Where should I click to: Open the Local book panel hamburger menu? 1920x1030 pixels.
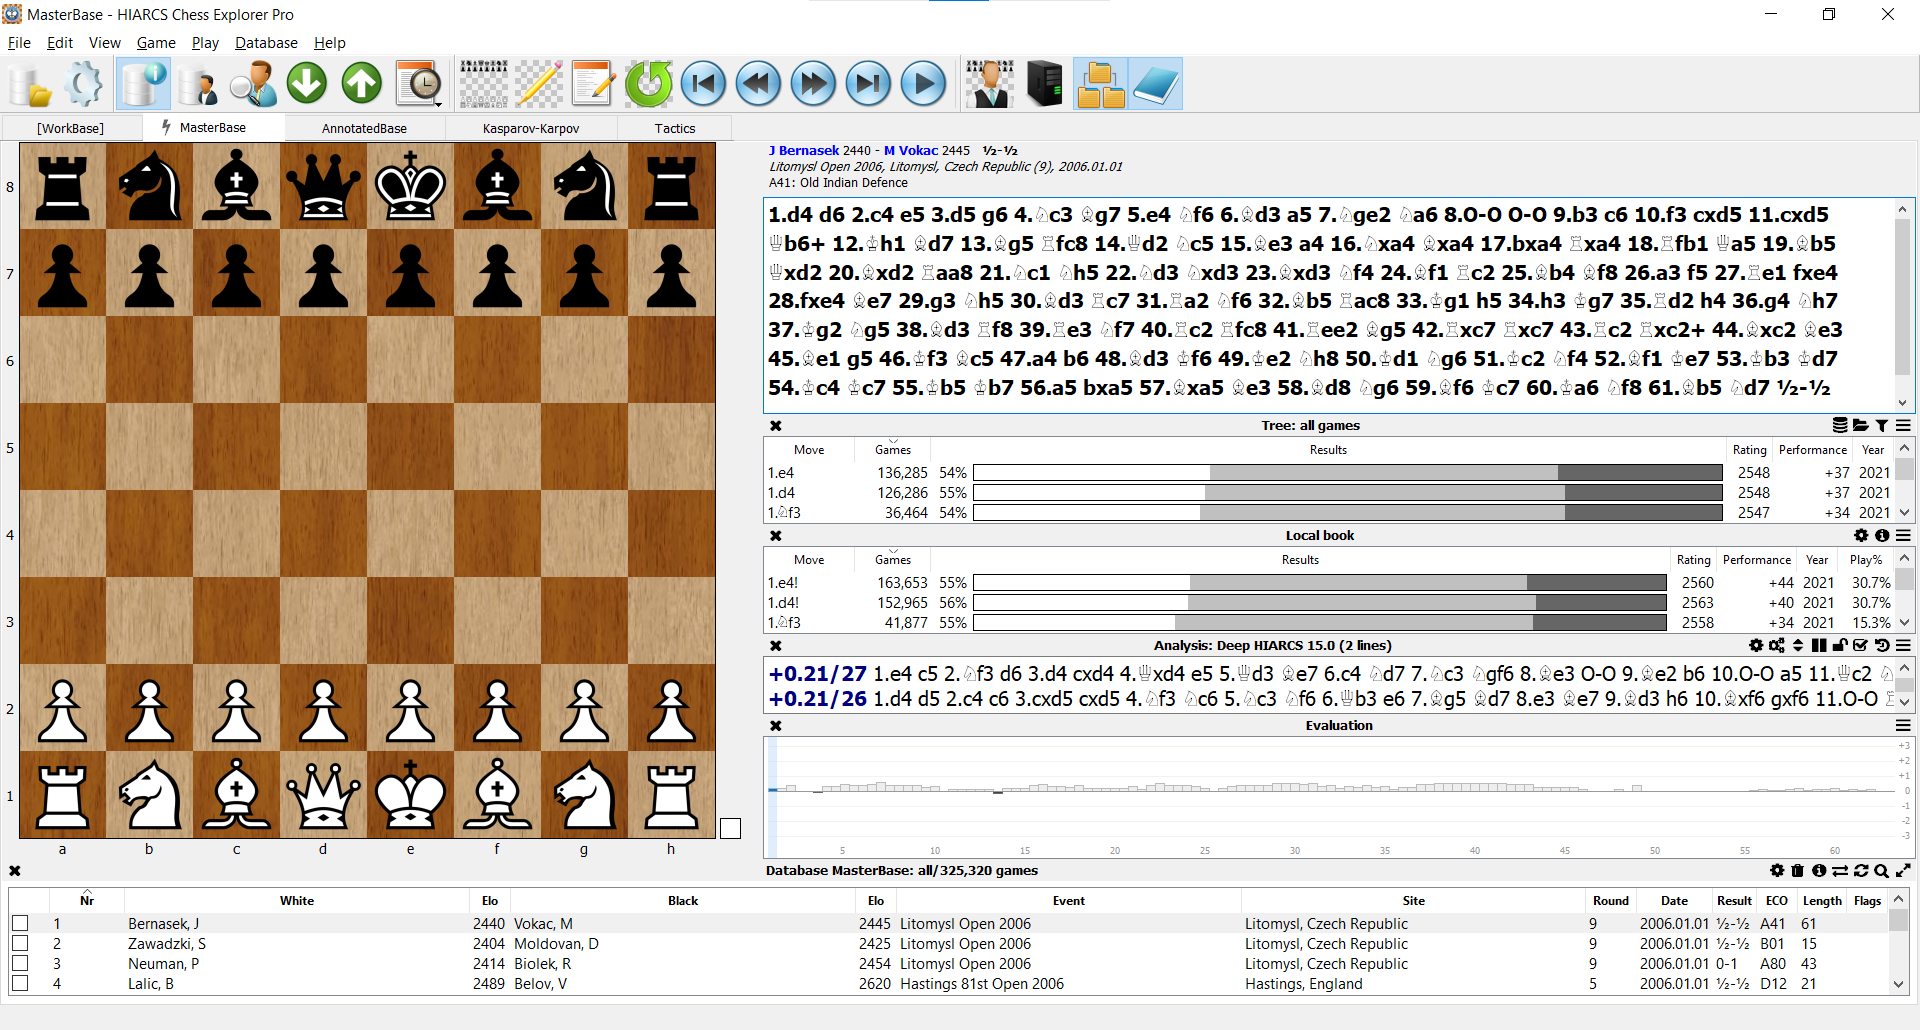point(1903,536)
